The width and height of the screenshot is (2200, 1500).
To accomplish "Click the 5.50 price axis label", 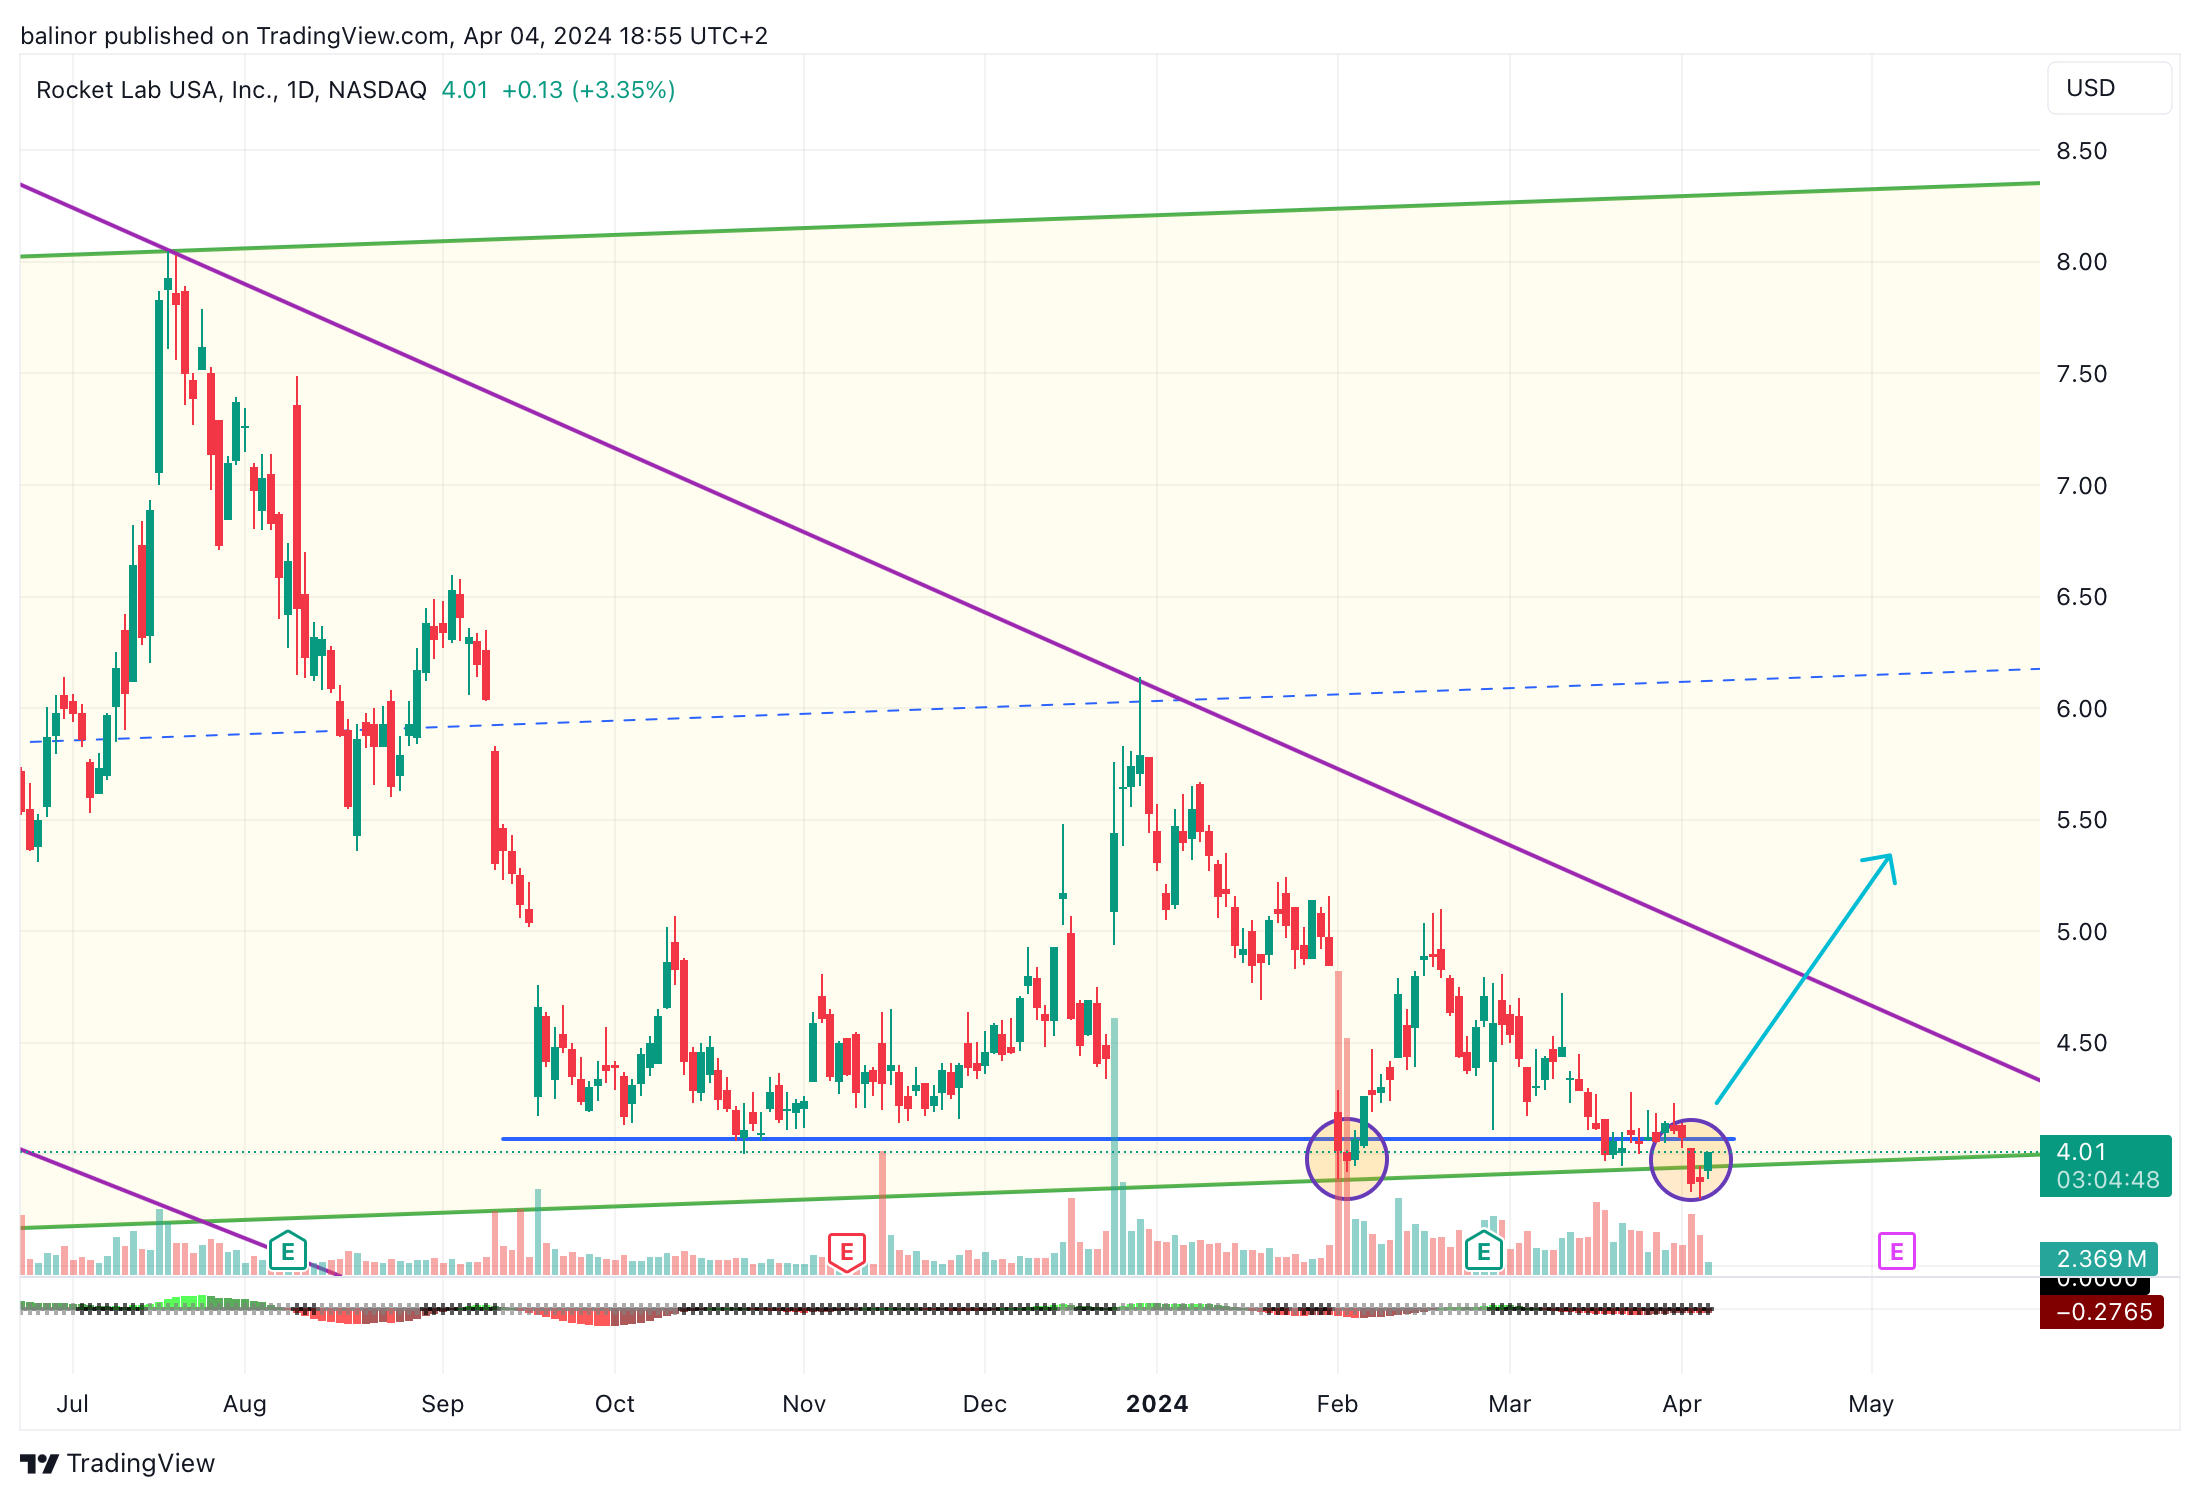I will [x=2081, y=820].
